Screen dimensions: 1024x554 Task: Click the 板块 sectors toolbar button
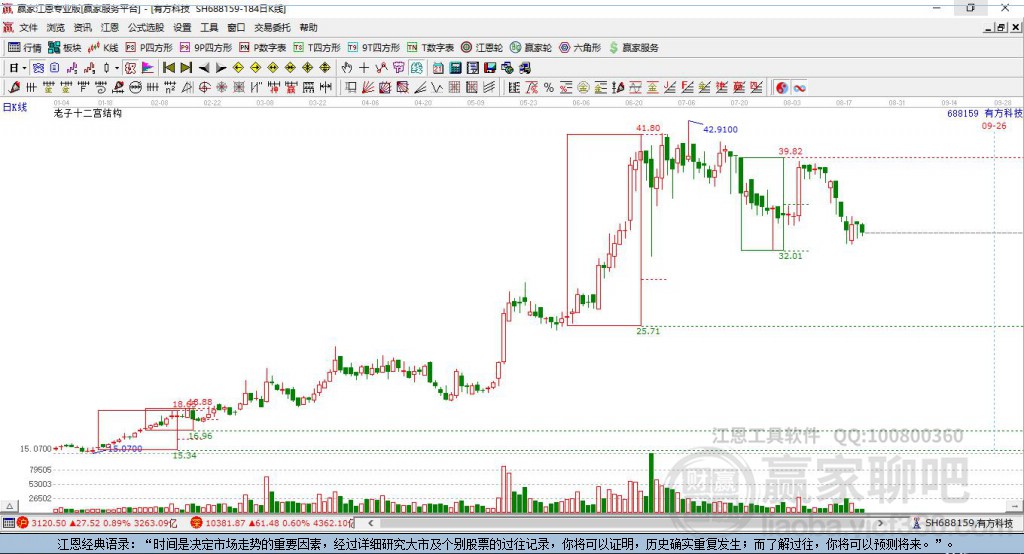65,48
